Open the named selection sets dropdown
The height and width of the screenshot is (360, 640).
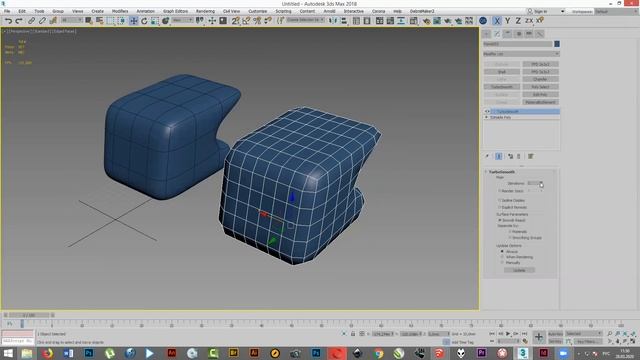305,20
